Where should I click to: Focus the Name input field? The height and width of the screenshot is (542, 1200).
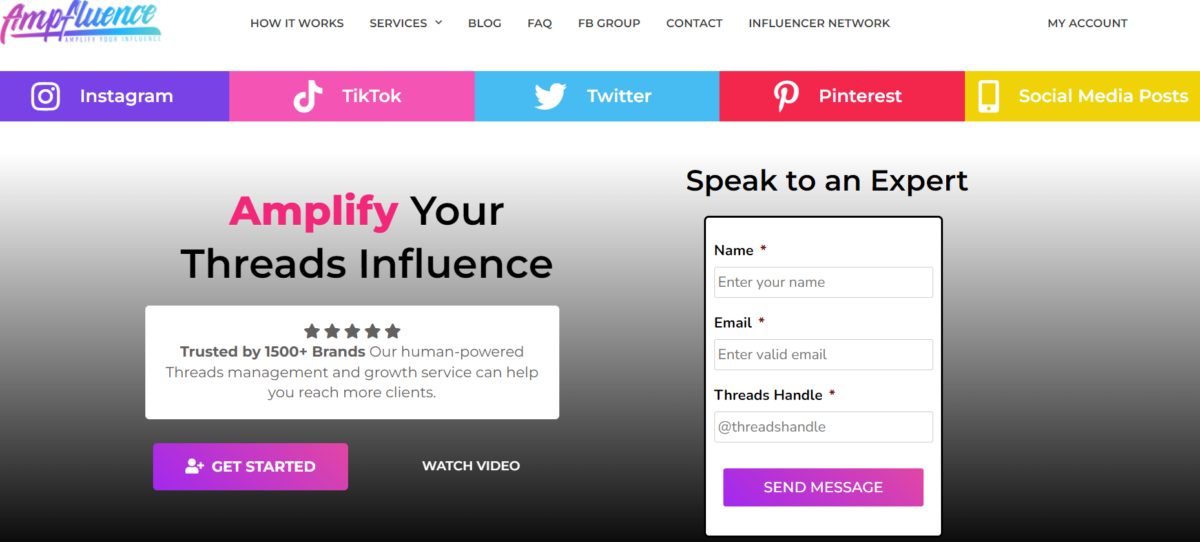[823, 282]
